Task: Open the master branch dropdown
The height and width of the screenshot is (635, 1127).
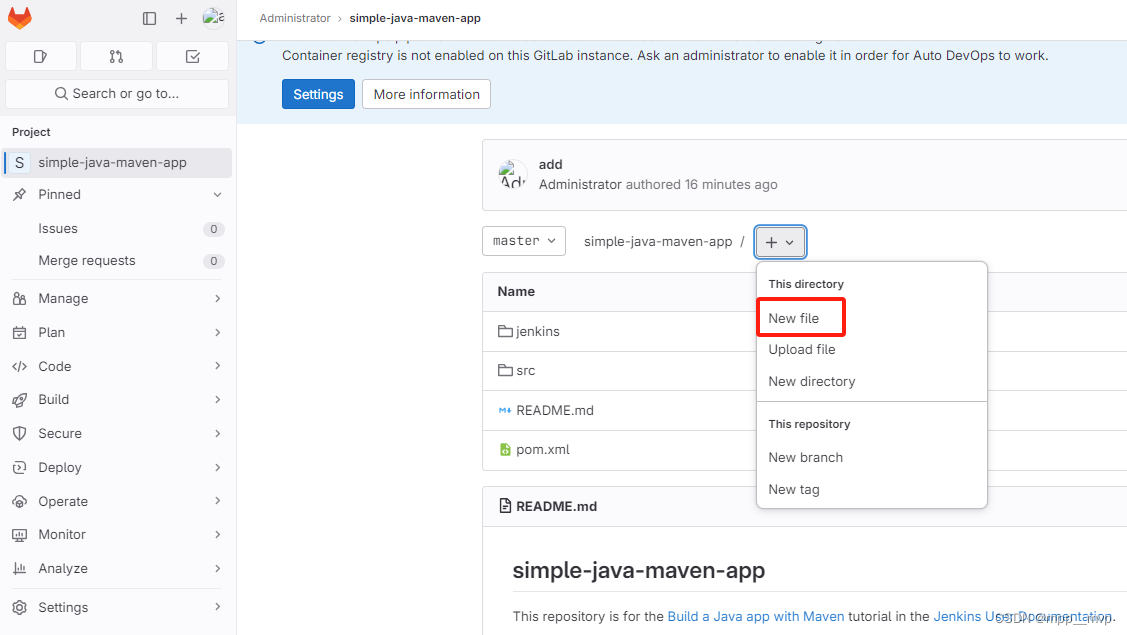Action: [523, 241]
